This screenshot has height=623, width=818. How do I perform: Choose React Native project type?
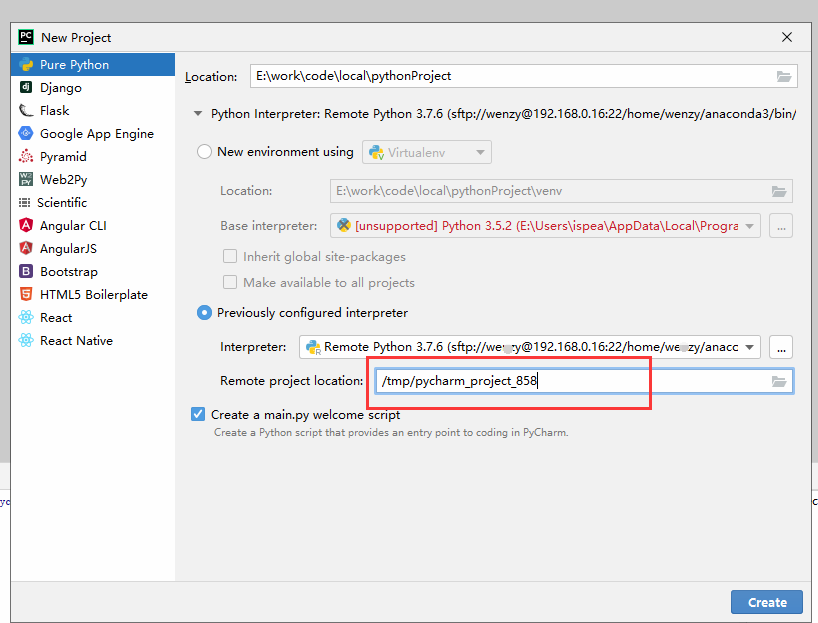(x=93, y=340)
